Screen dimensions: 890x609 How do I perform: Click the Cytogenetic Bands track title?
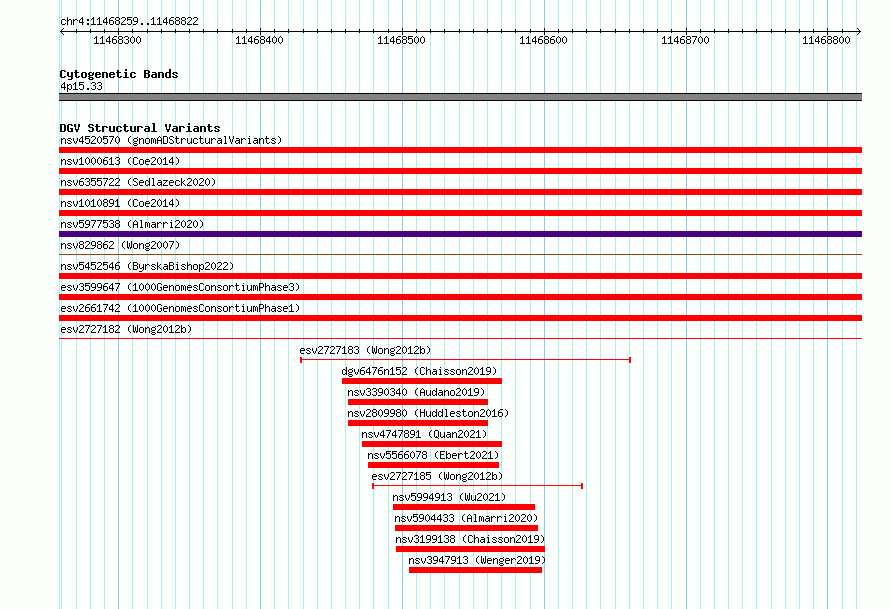[119, 74]
